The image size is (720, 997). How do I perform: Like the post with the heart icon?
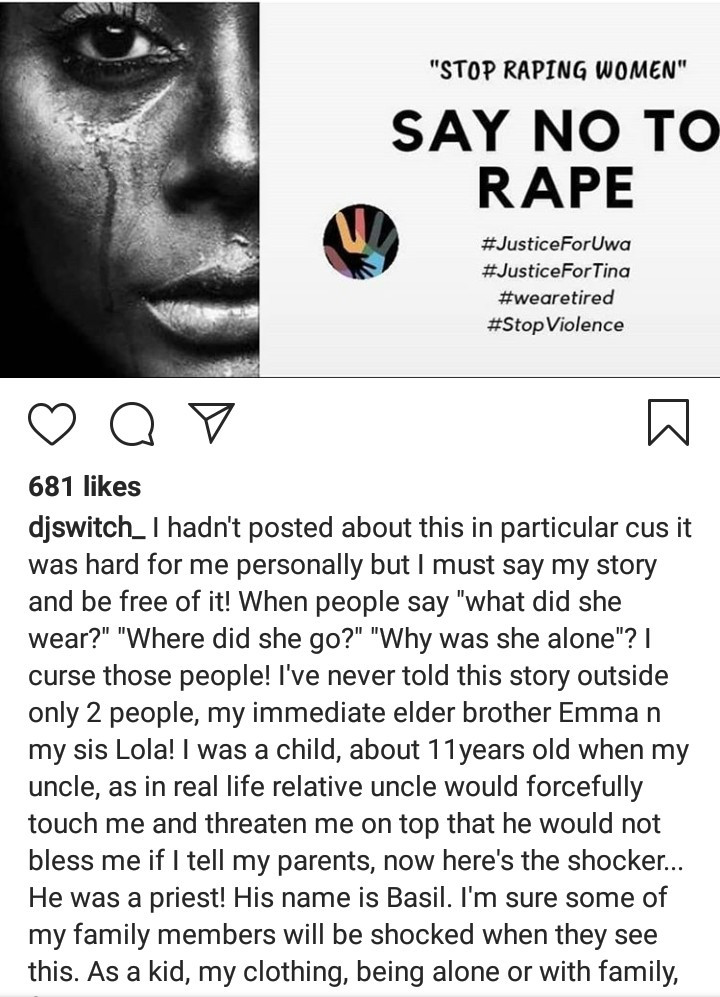coord(52,425)
